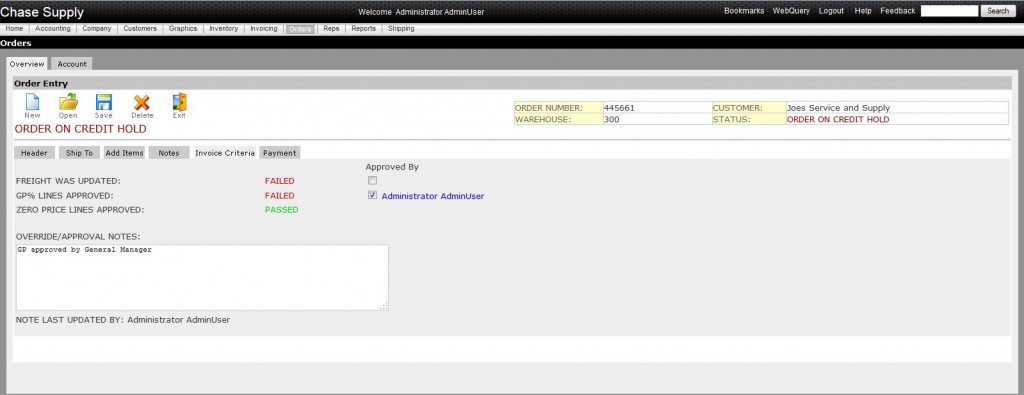Open the Graphics menu
Image resolution: width=1024 pixels, height=395 pixels.
pos(183,29)
